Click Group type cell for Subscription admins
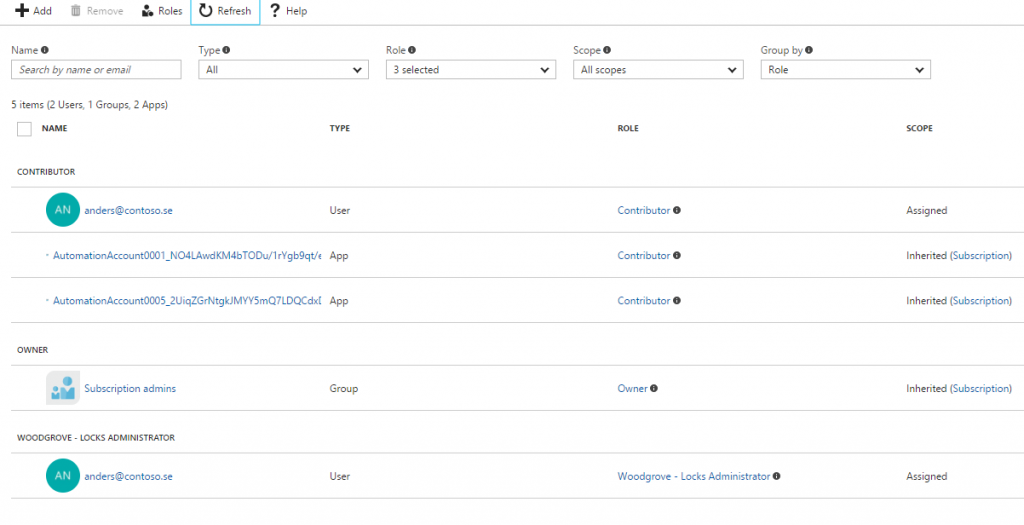Viewport: 1024px width, 525px height. (x=344, y=388)
